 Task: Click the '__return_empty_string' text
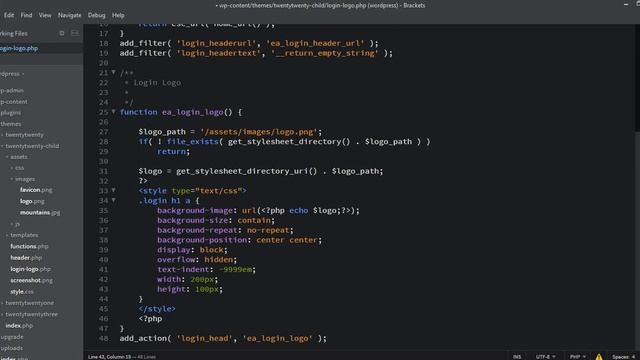click(x=324, y=53)
